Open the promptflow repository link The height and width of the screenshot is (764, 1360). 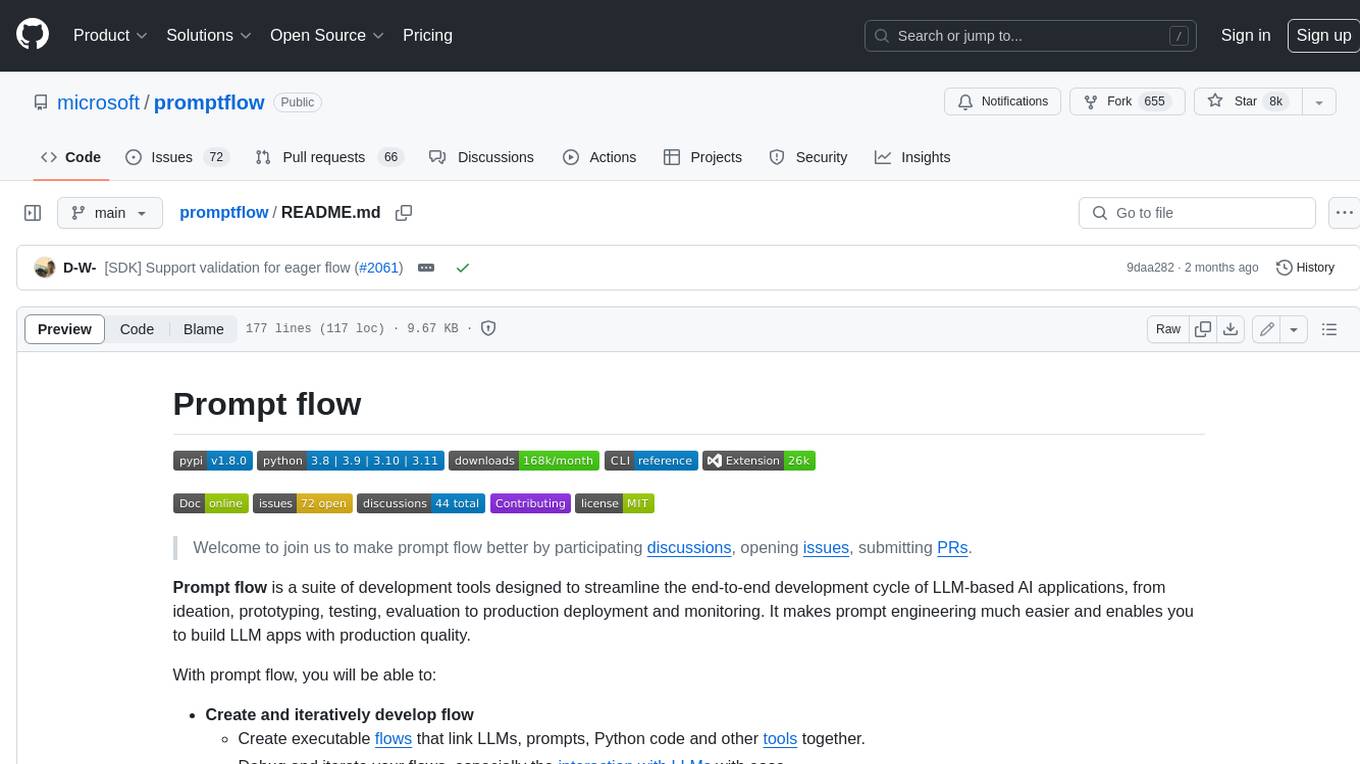(209, 102)
